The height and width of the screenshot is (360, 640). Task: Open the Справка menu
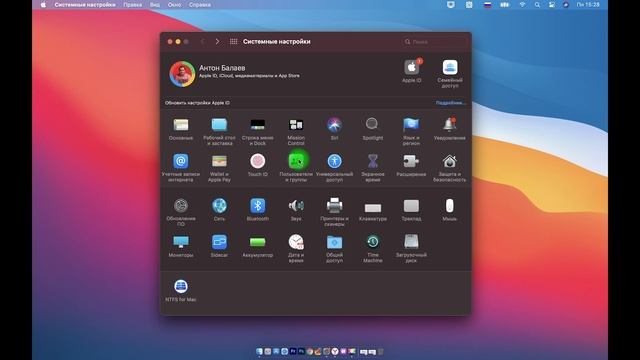click(200, 5)
